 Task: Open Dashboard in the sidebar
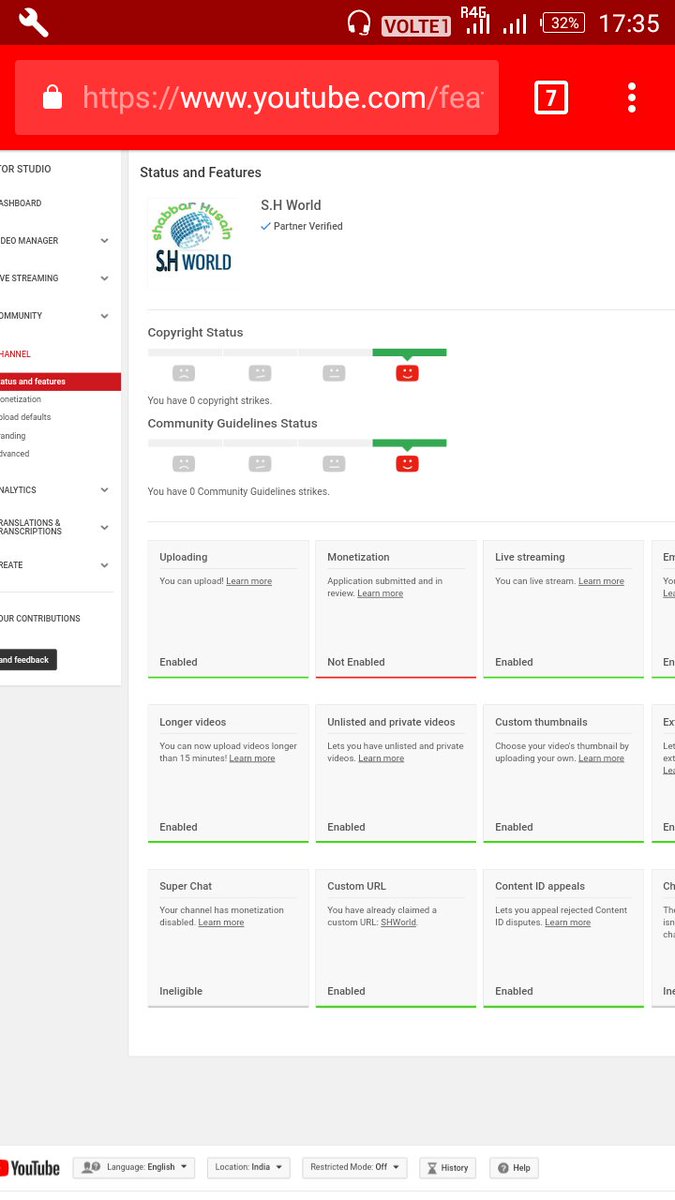(21, 203)
